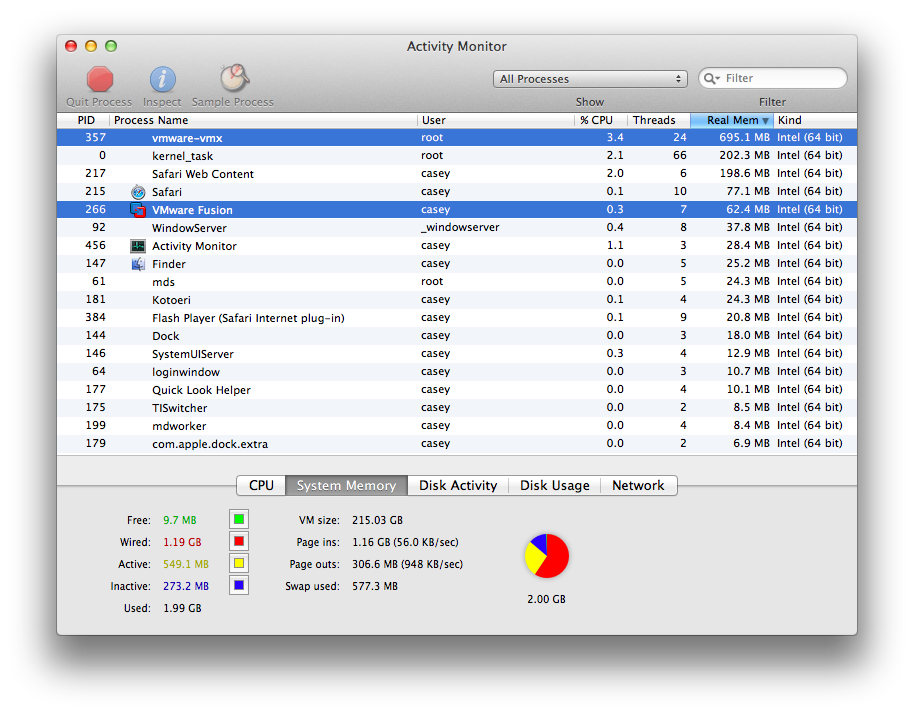Screen dimensions: 914x714
Task: Click the Used 1.99 GB value
Action: 182,609
